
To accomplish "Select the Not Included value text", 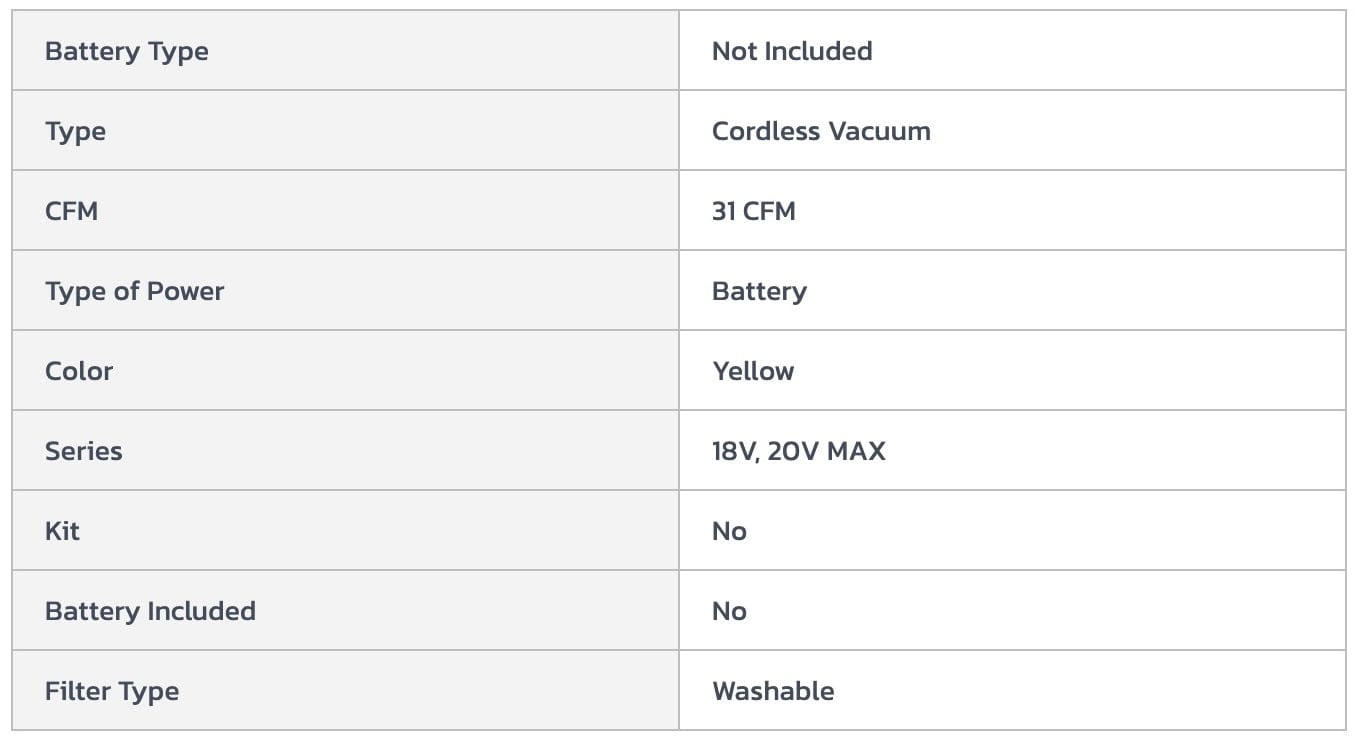I will 791,51.
